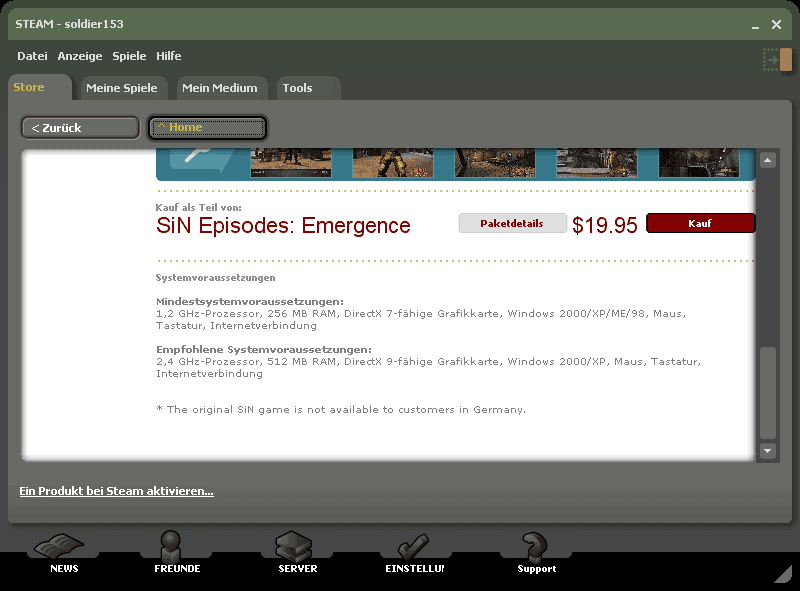Viewport: 800px width, 591px height.
Task: Click the $19.95 price text
Action: [x=605, y=225]
